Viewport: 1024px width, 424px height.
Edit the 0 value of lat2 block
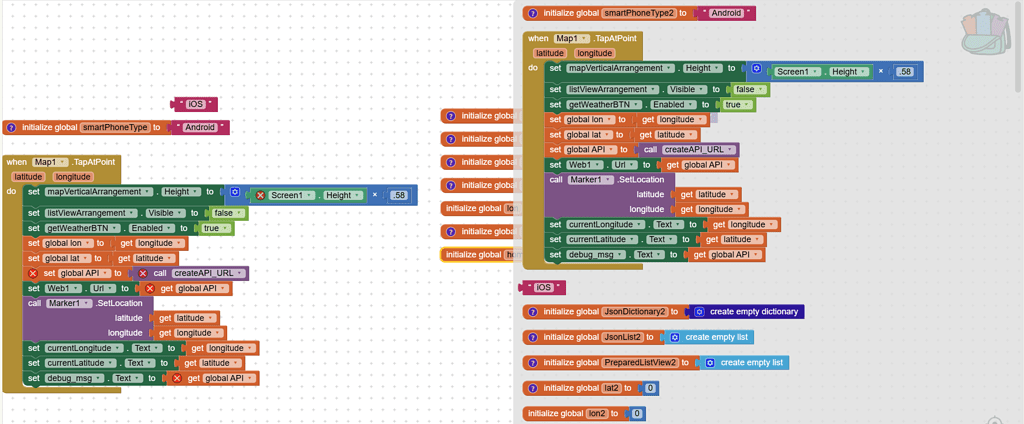click(650, 388)
